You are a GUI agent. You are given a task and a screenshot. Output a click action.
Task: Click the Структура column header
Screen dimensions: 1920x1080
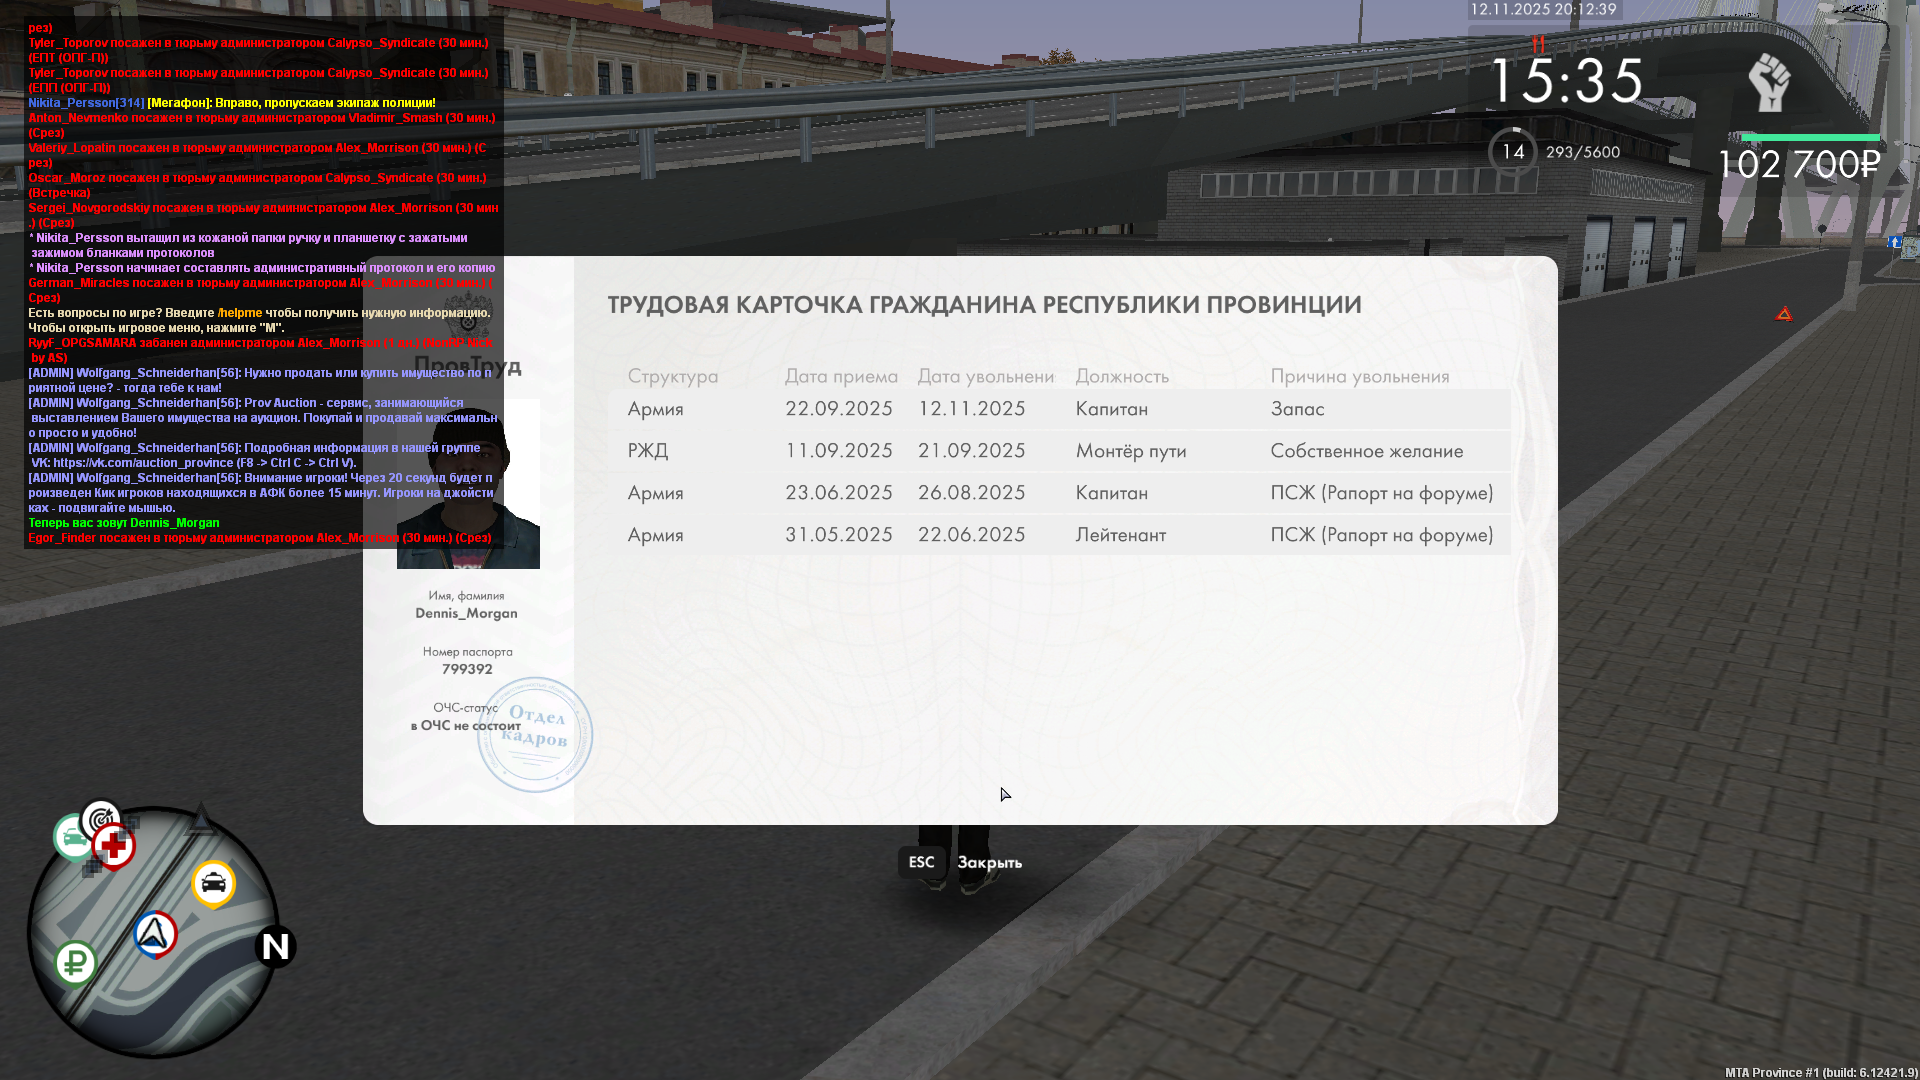pos(672,376)
